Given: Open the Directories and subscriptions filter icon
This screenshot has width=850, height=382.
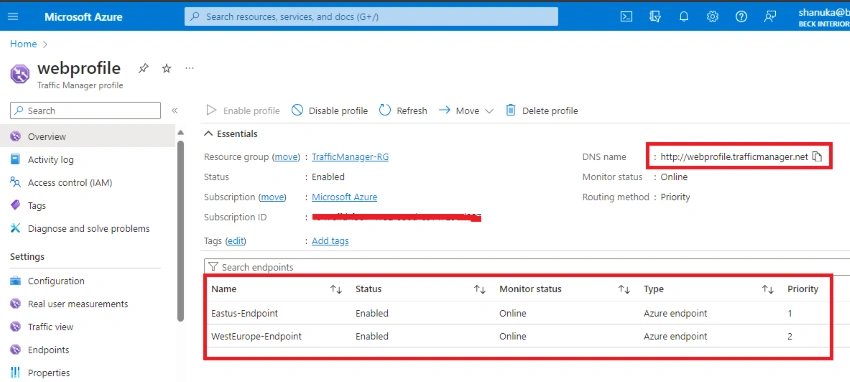Looking at the screenshot, I should point(655,16).
